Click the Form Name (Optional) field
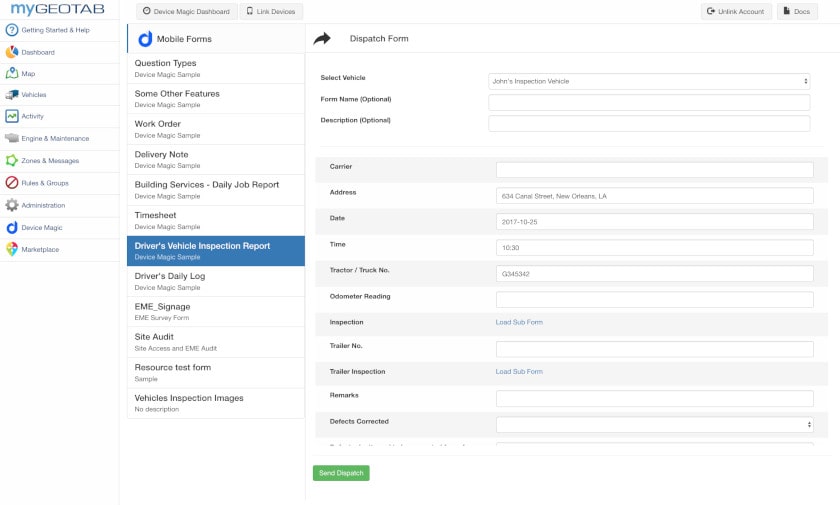 tap(649, 102)
